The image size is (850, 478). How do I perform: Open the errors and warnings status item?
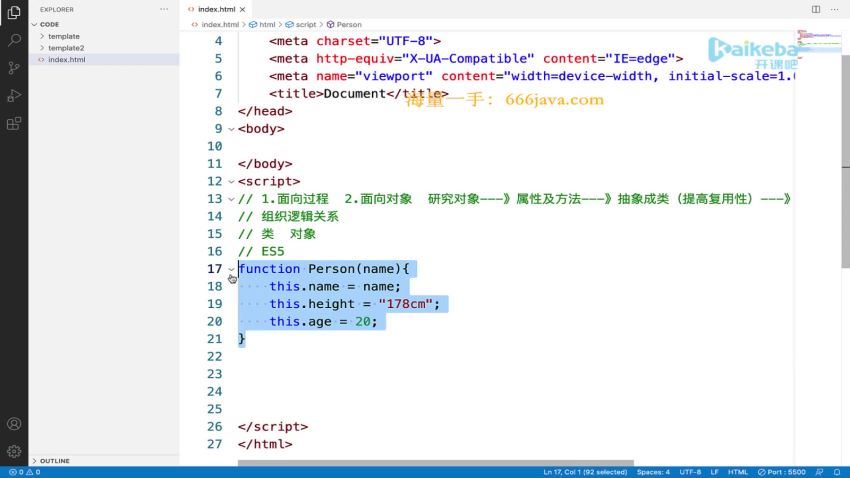tap(25, 472)
